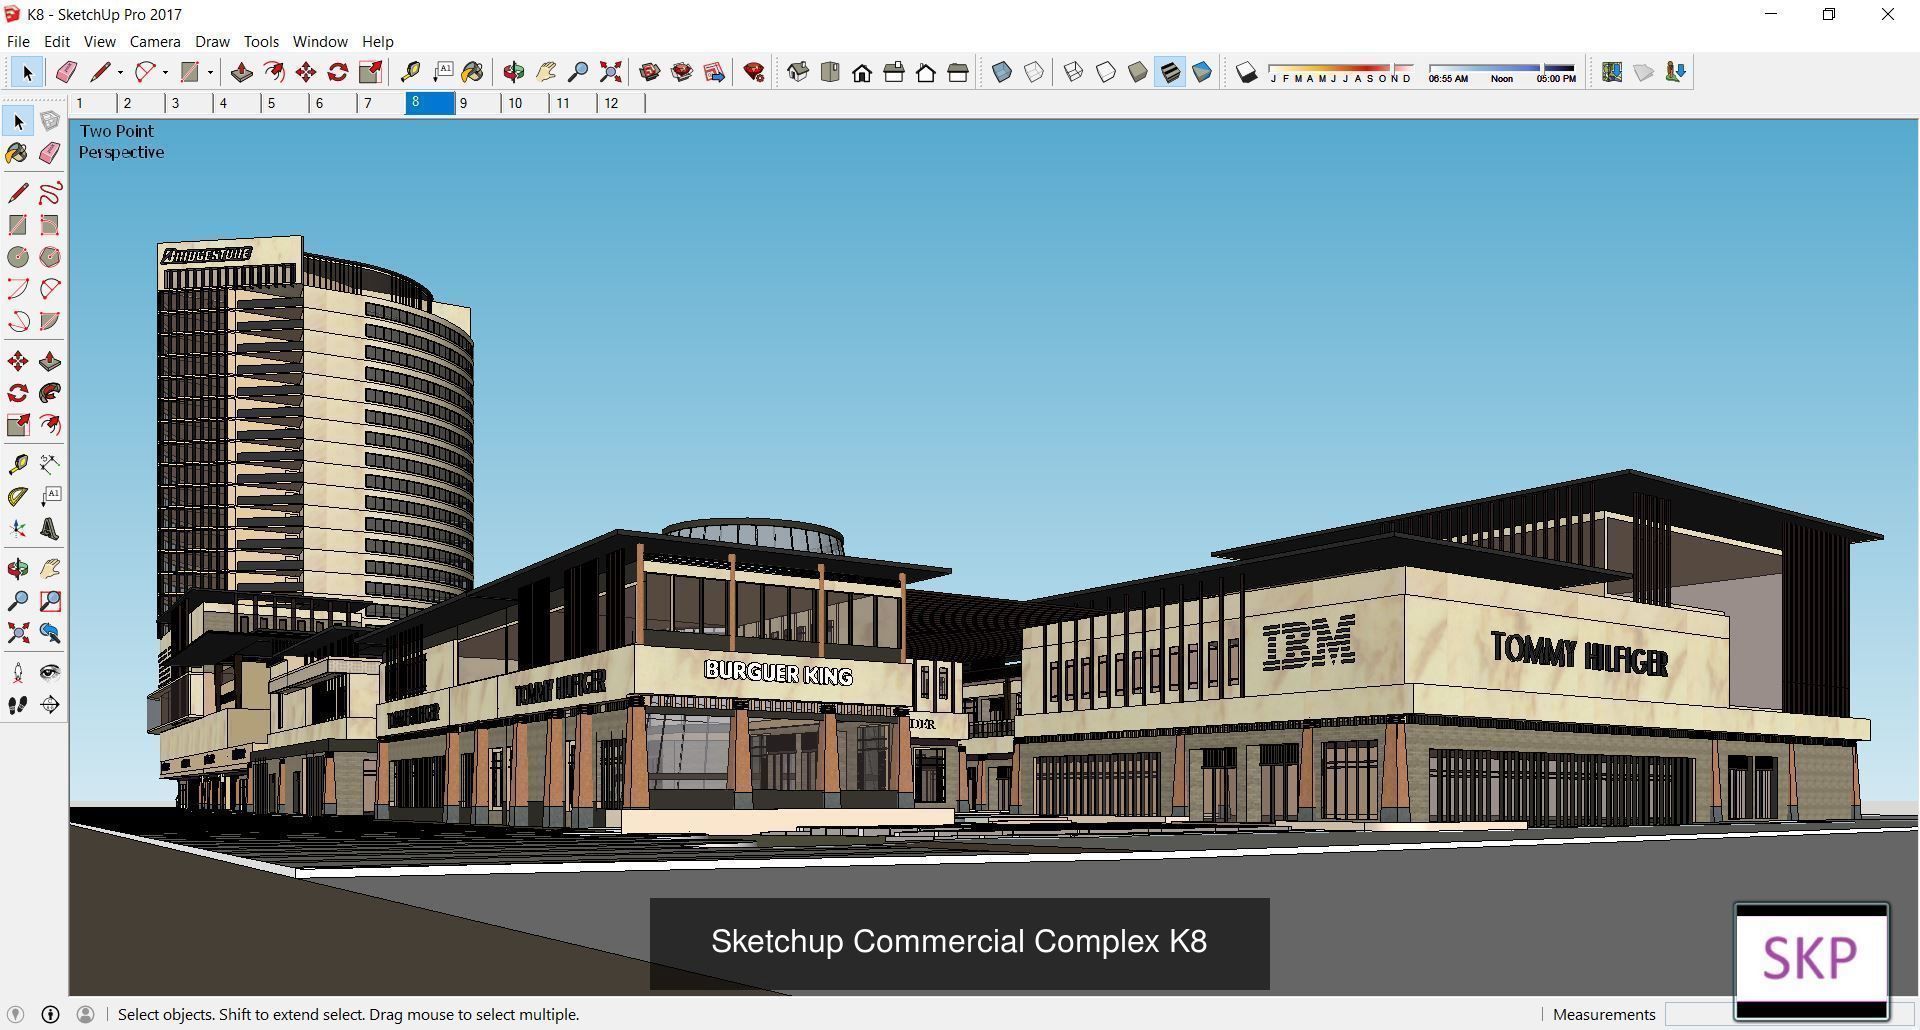The image size is (1920, 1030).
Task: Select the Section Plane tool
Action: point(50,705)
